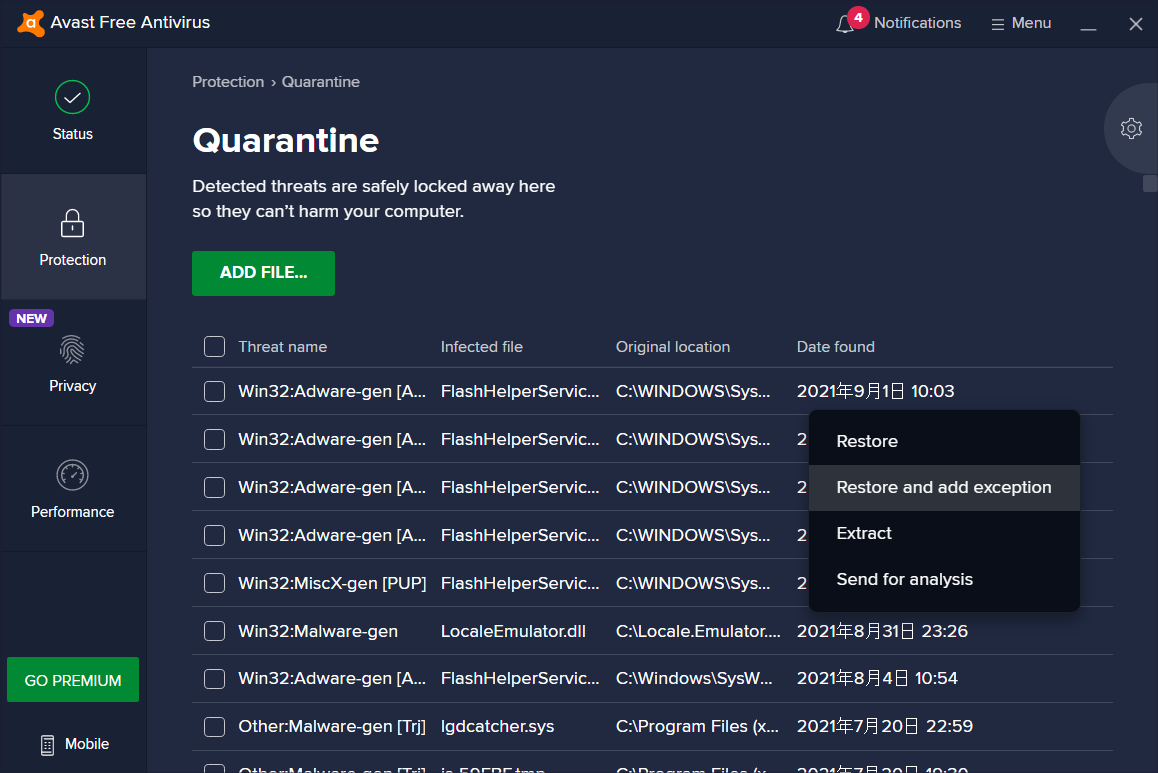
Task: Click the GO PREMIUM button
Action: [72, 680]
